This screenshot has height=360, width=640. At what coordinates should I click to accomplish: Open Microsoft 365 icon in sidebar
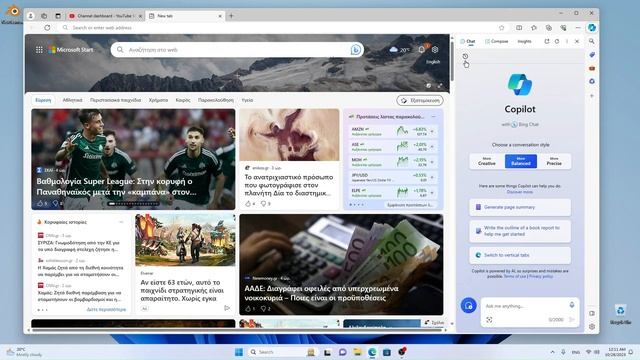coord(592,82)
